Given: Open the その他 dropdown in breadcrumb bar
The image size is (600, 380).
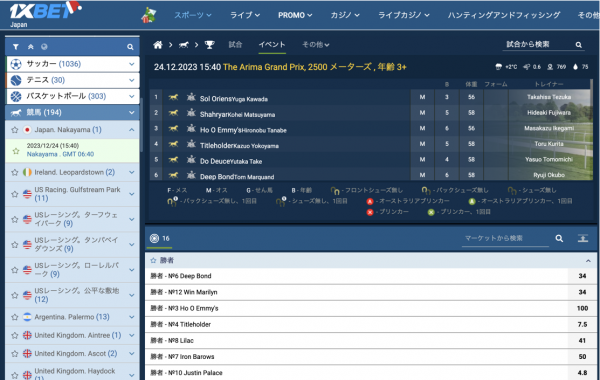Looking at the screenshot, I should (x=316, y=45).
